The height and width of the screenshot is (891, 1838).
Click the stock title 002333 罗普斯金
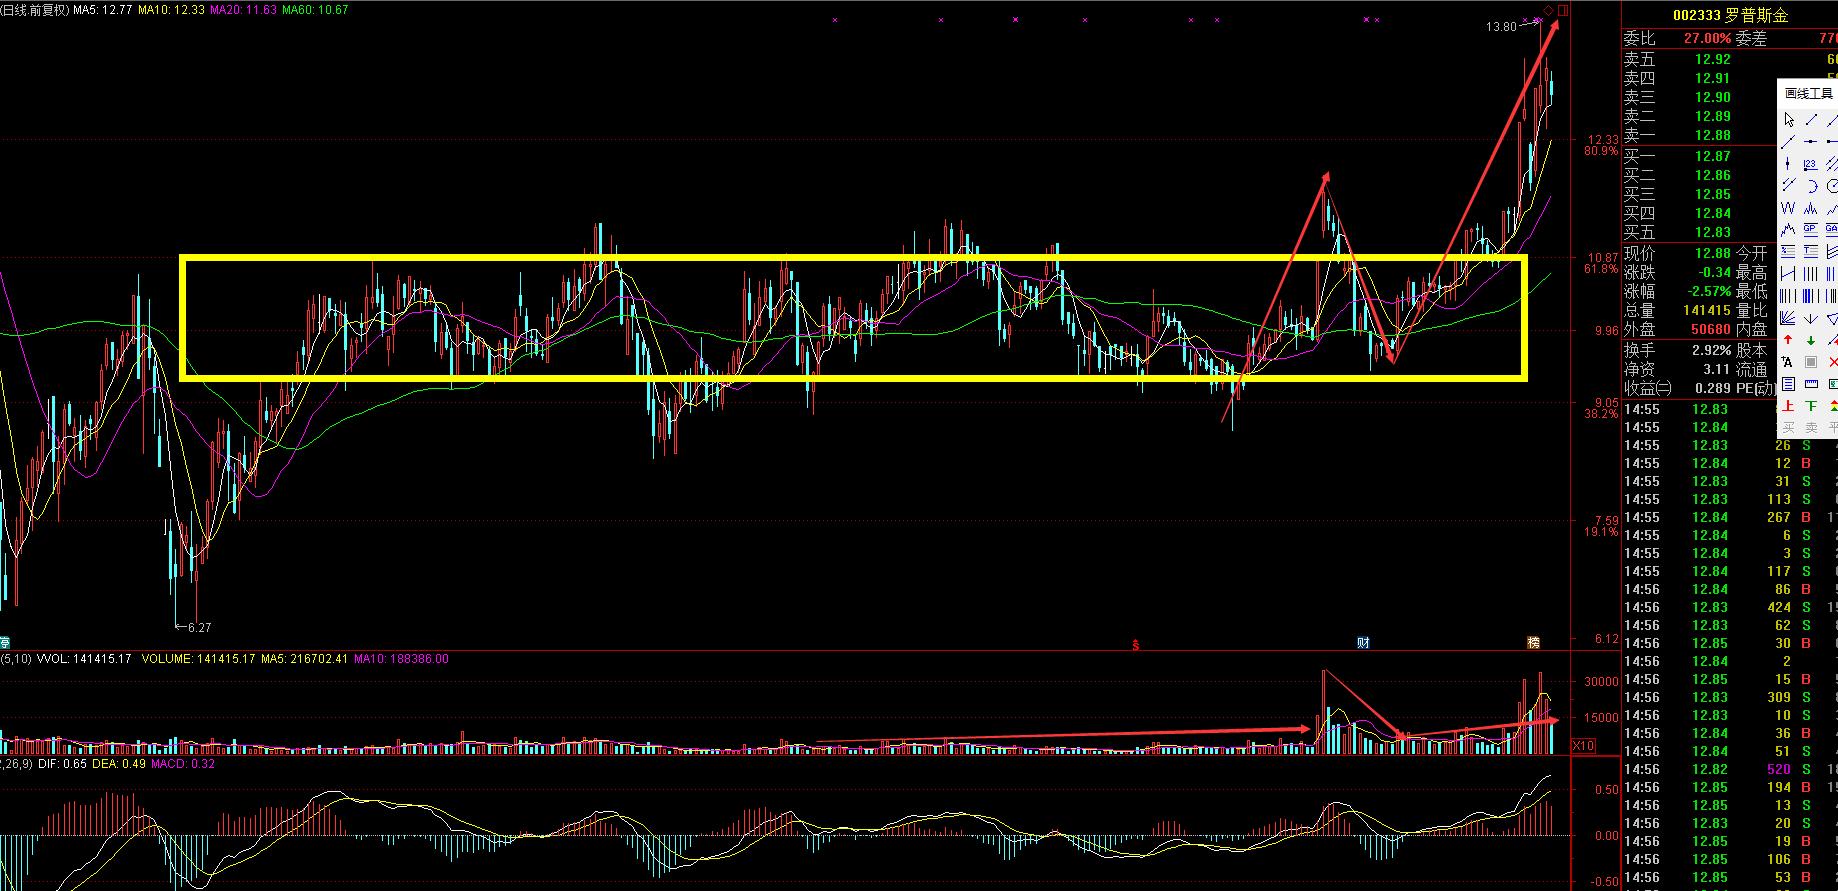(1729, 15)
